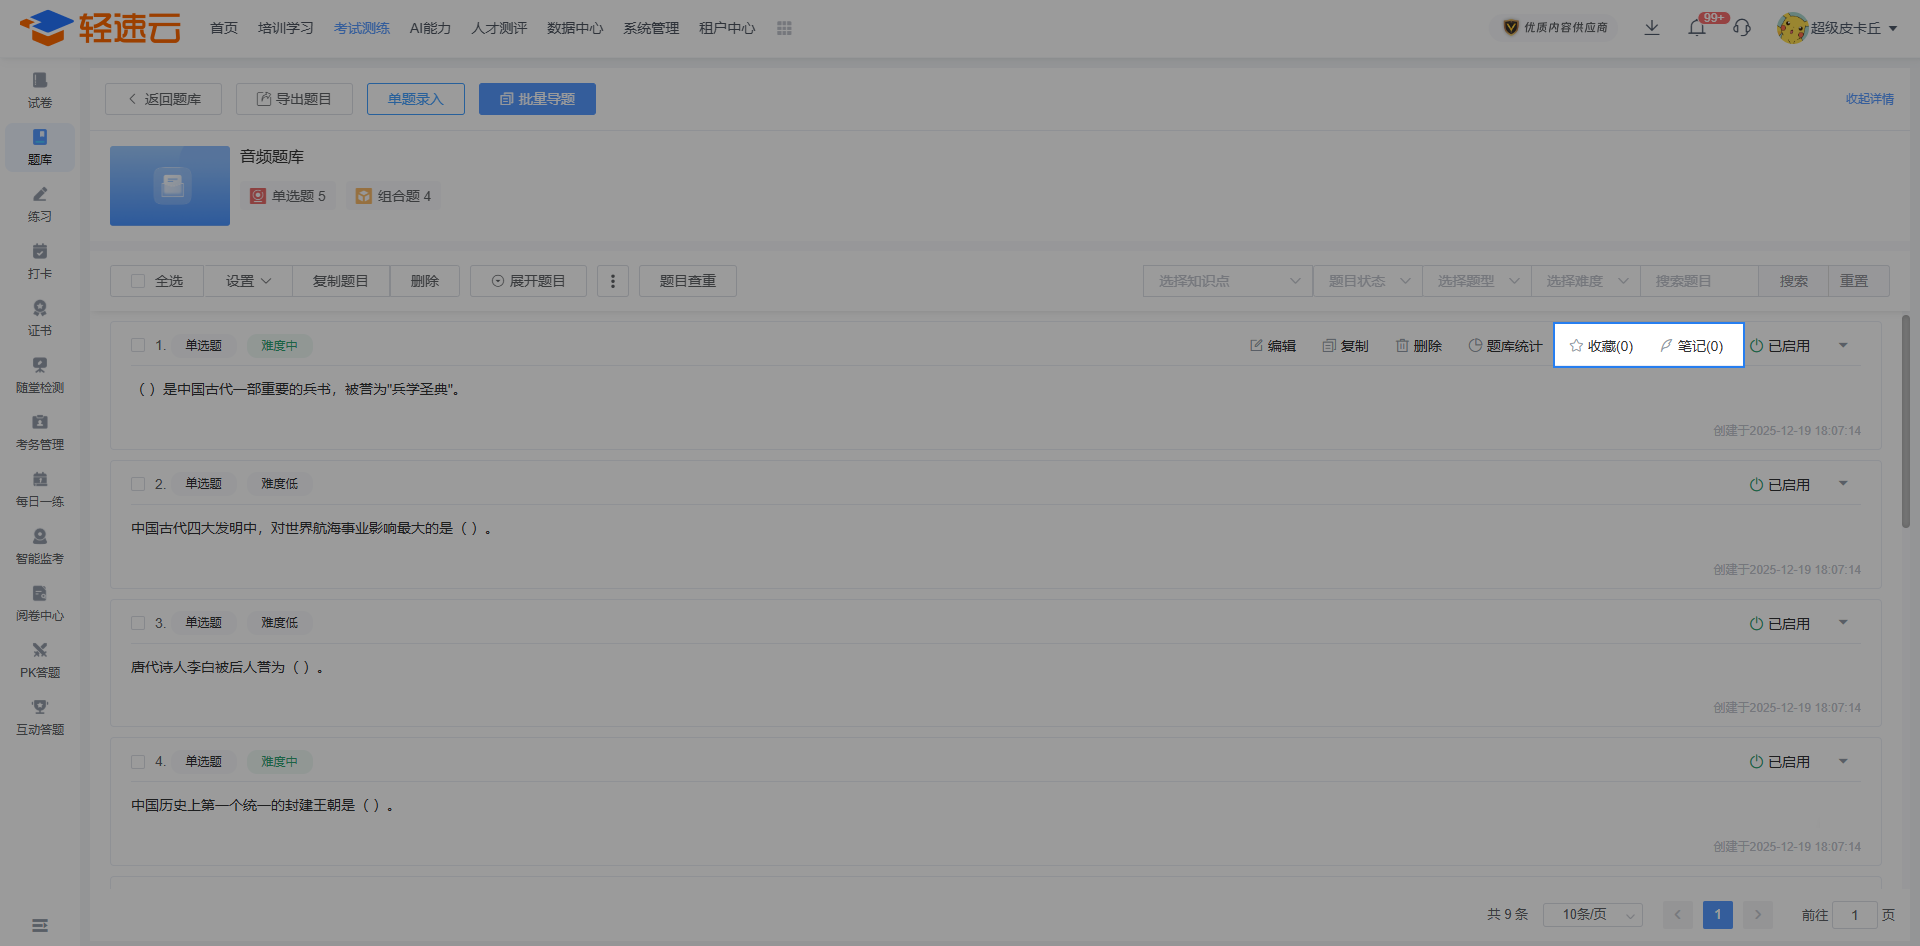Click the 批量导题 button
Viewport: 1920px width, 946px height.
[x=537, y=99]
